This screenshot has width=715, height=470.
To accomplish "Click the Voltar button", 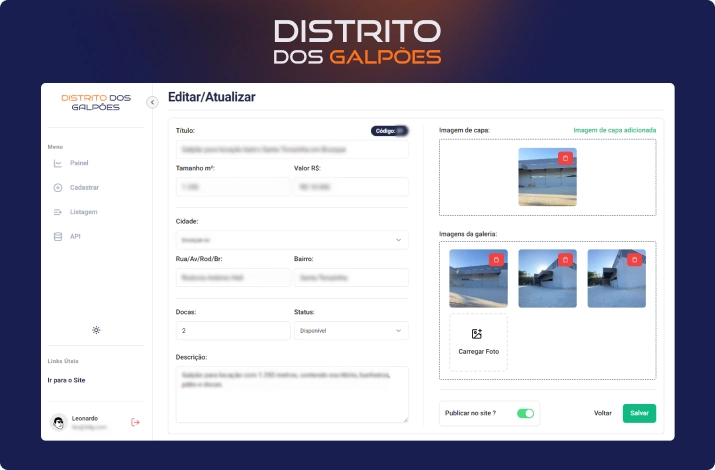I will (602, 413).
